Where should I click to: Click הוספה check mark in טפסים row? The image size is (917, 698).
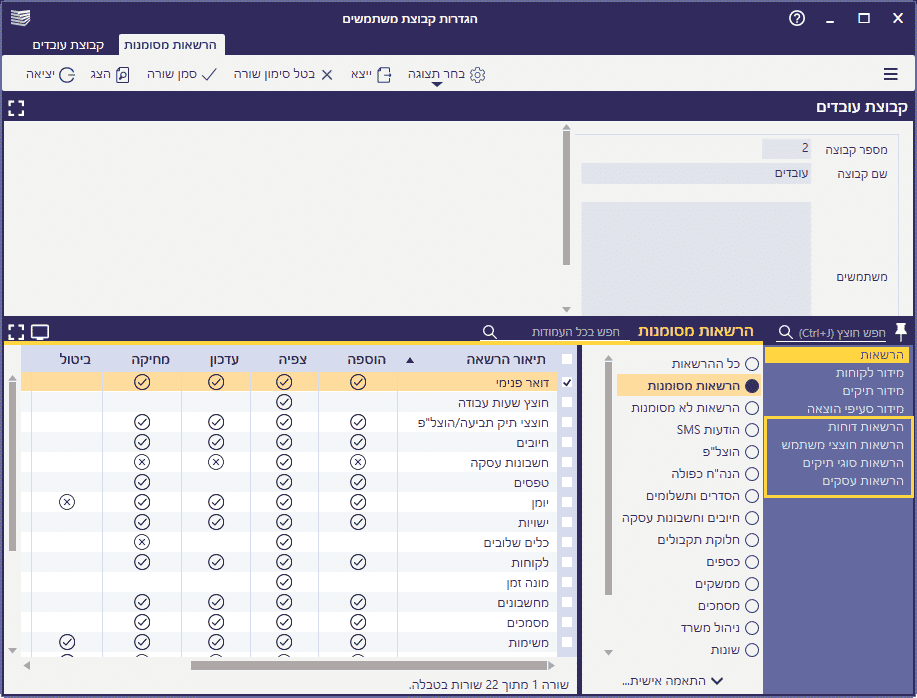358,482
